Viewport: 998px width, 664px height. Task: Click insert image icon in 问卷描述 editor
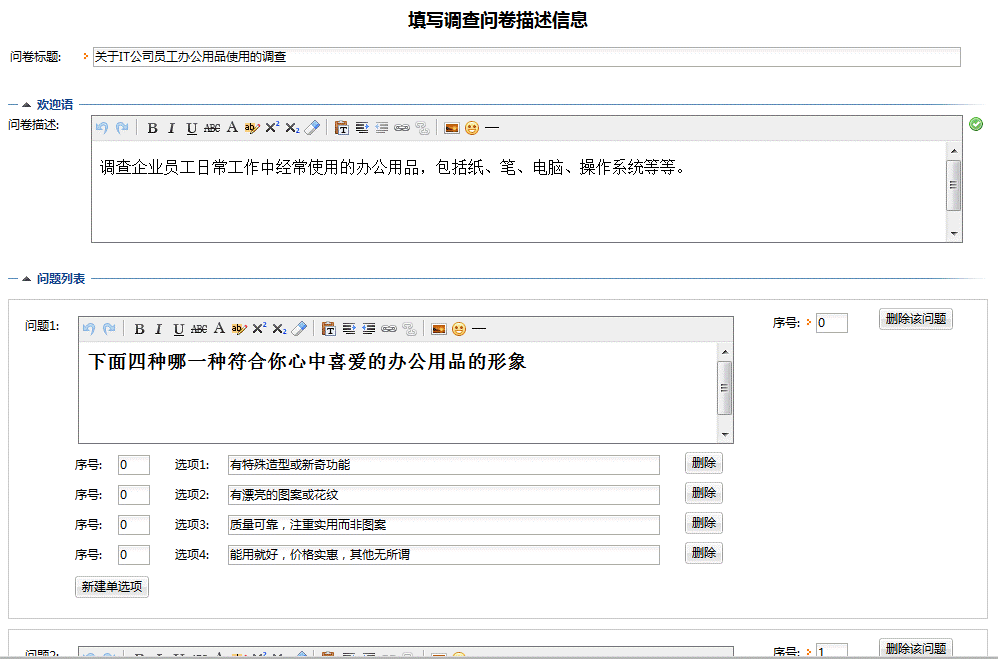pos(452,128)
